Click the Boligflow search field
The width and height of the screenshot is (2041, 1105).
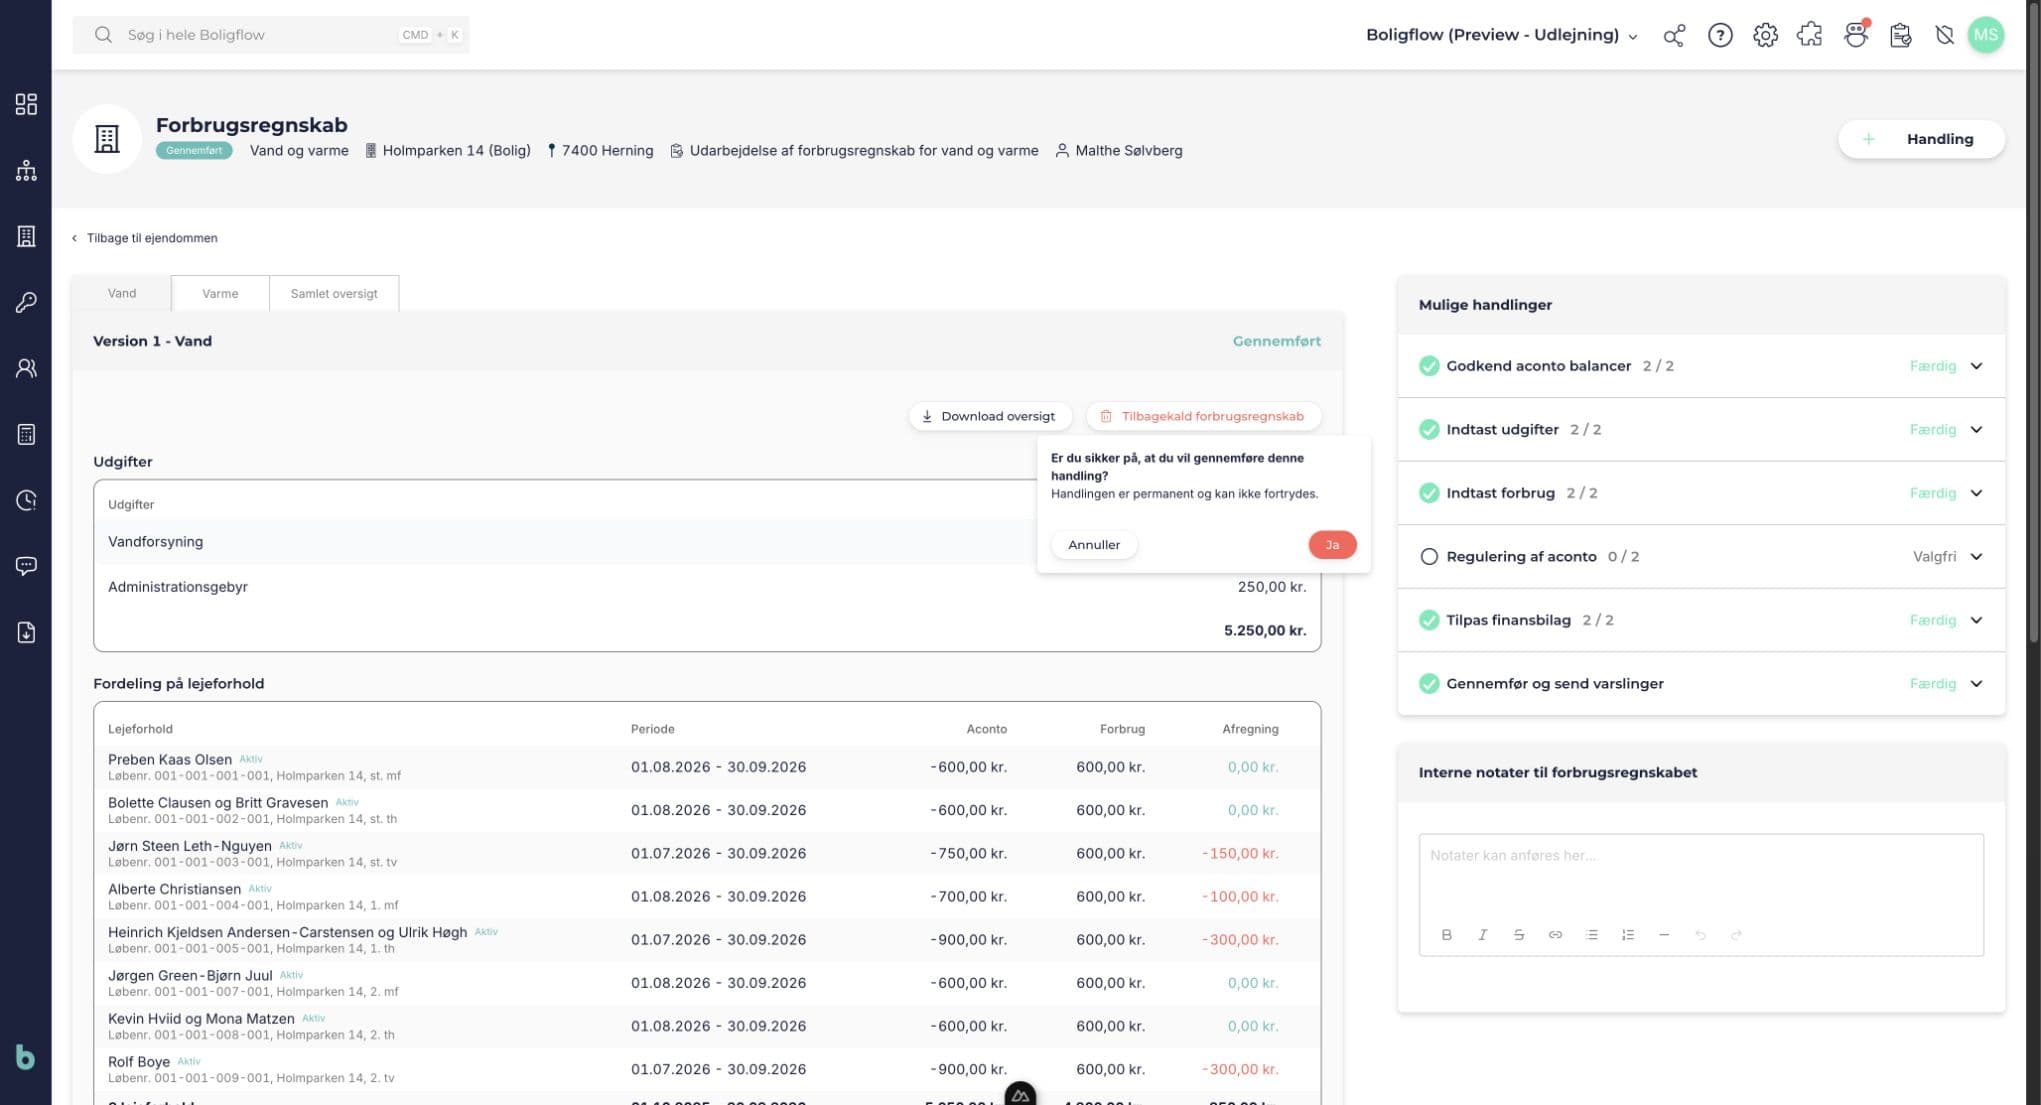tap(271, 35)
